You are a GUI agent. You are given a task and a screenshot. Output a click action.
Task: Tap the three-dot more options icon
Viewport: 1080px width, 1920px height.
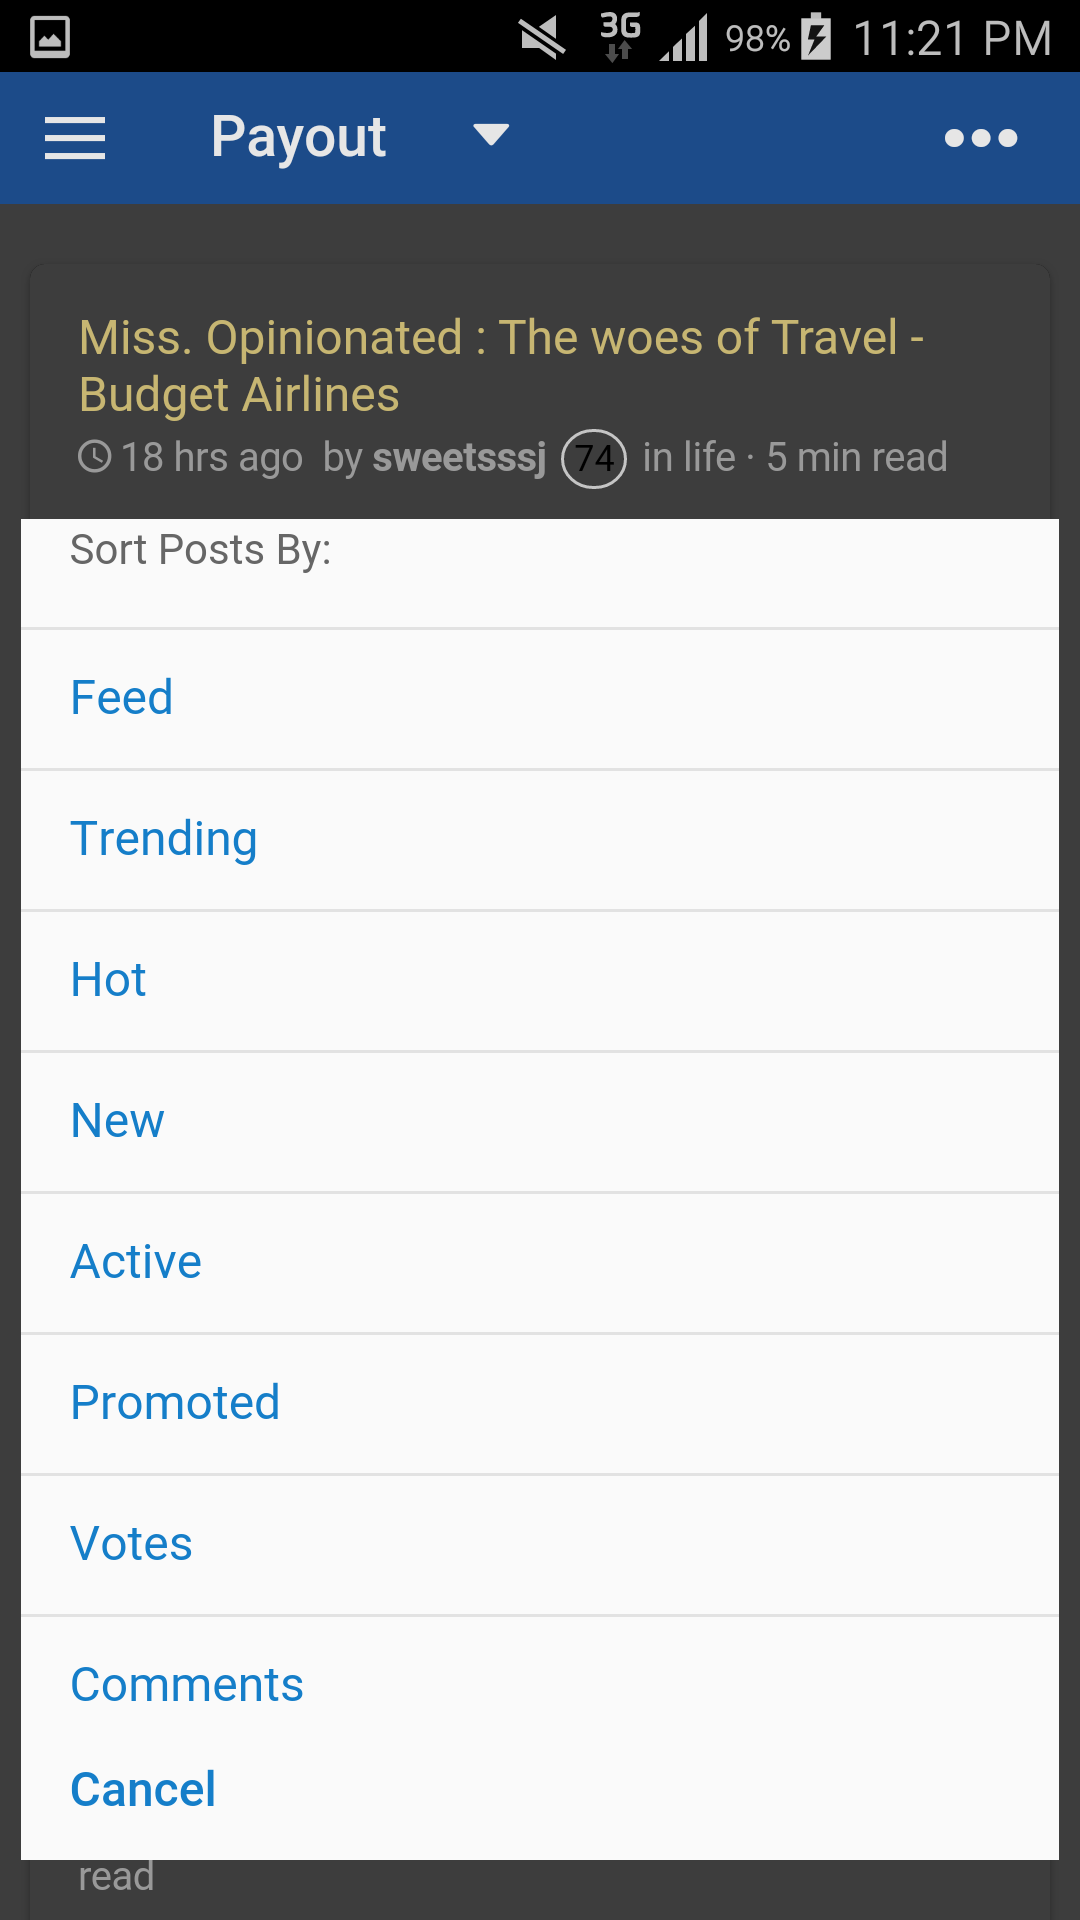[x=981, y=138]
